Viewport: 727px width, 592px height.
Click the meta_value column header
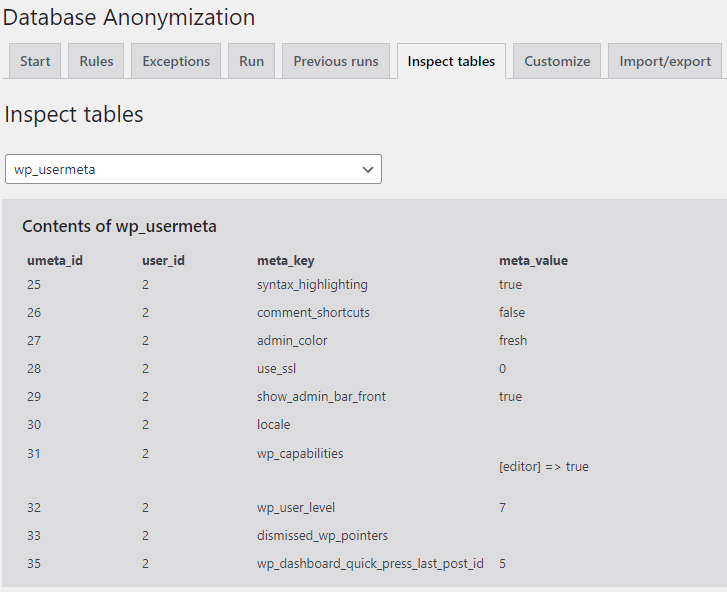pyautogui.click(x=533, y=260)
